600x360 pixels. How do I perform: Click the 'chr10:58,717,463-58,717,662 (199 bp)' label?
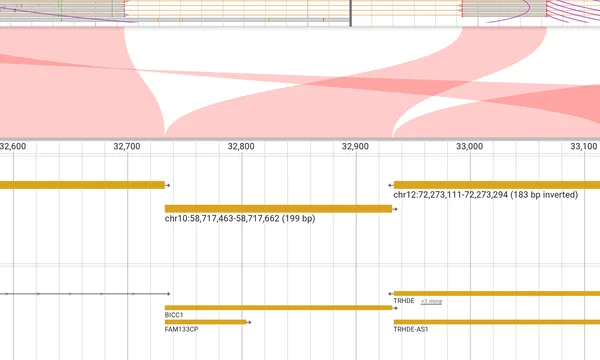[x=240, y=218]
